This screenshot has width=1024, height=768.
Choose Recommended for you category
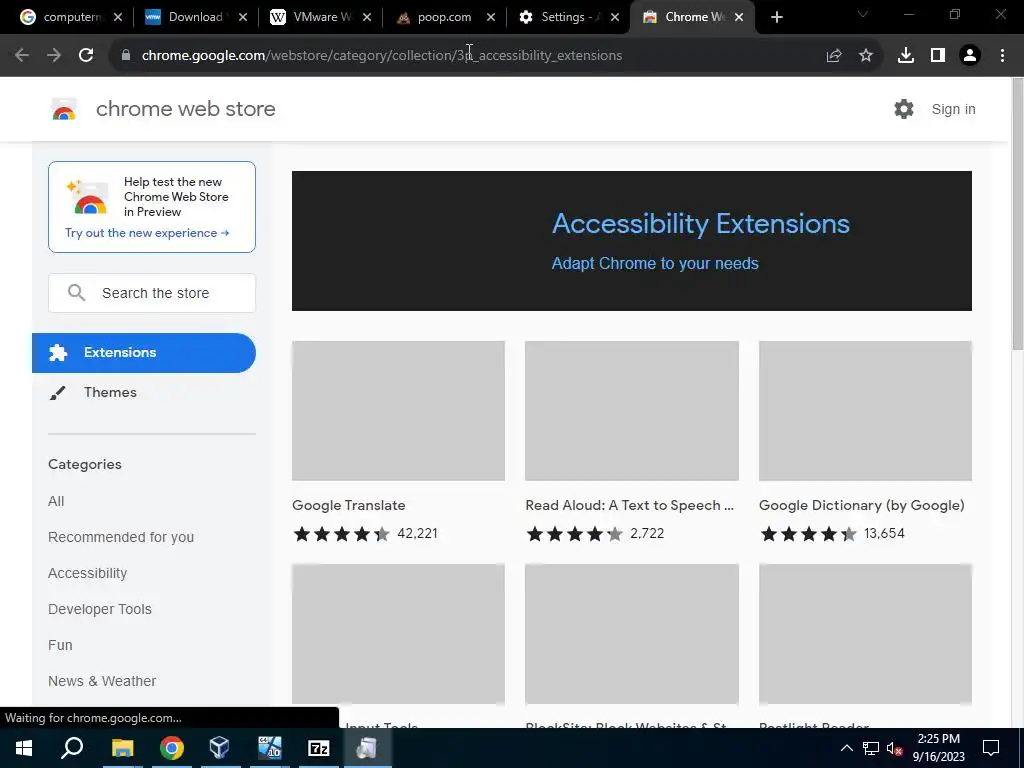point(121,537)
